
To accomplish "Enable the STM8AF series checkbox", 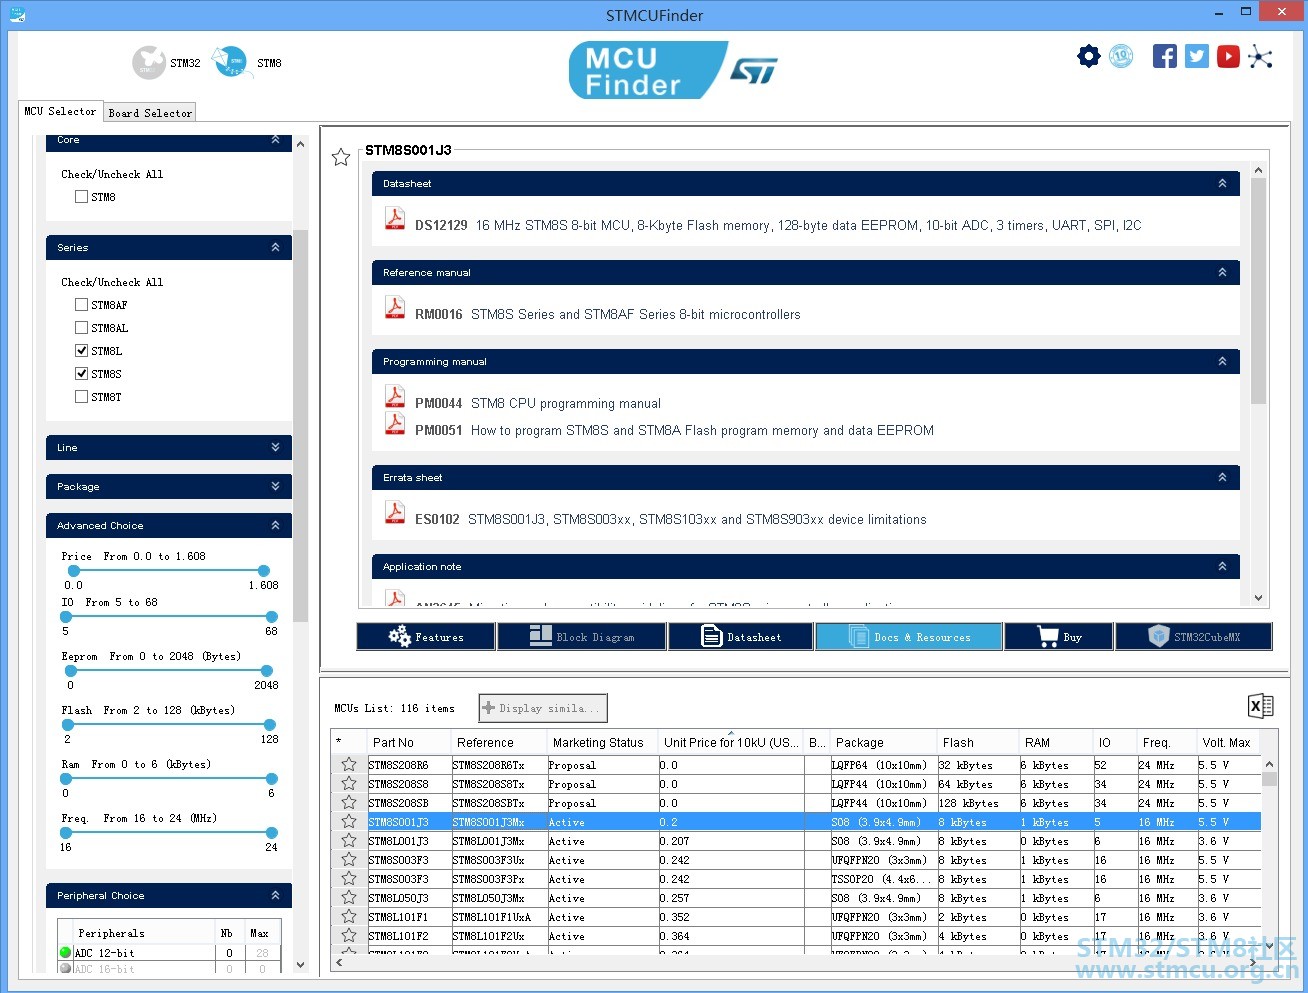I will pos(81,305).
